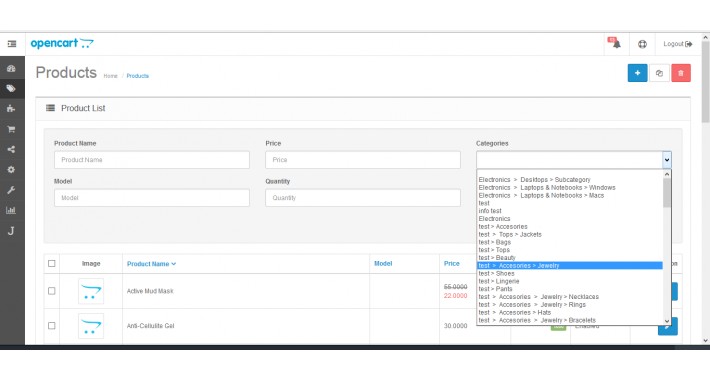Focus the Quantity filter field
The height and width of the screenshot is (380, 710).
pyautogui.click(x=363, y=198)
